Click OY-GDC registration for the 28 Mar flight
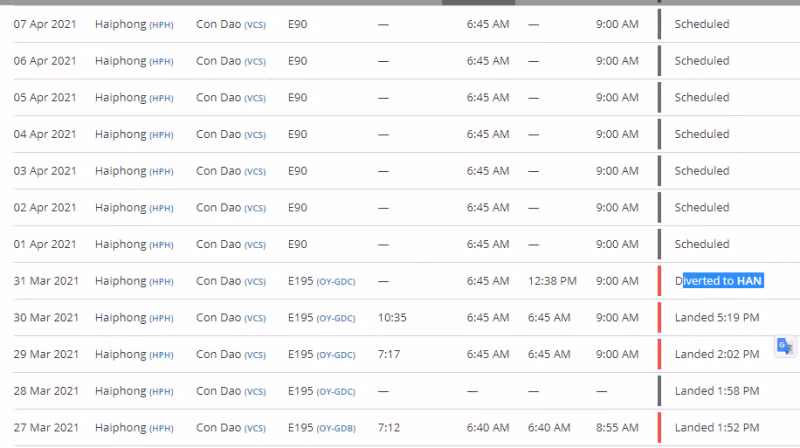Image resolution: width=800 pixels, height=448 pixels. pos(336,391)
